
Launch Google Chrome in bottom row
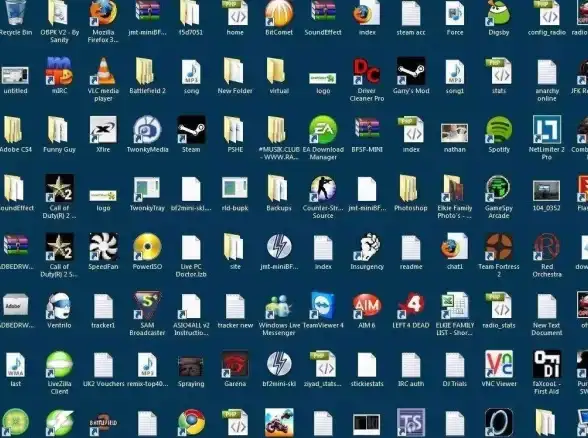[191, 422]
